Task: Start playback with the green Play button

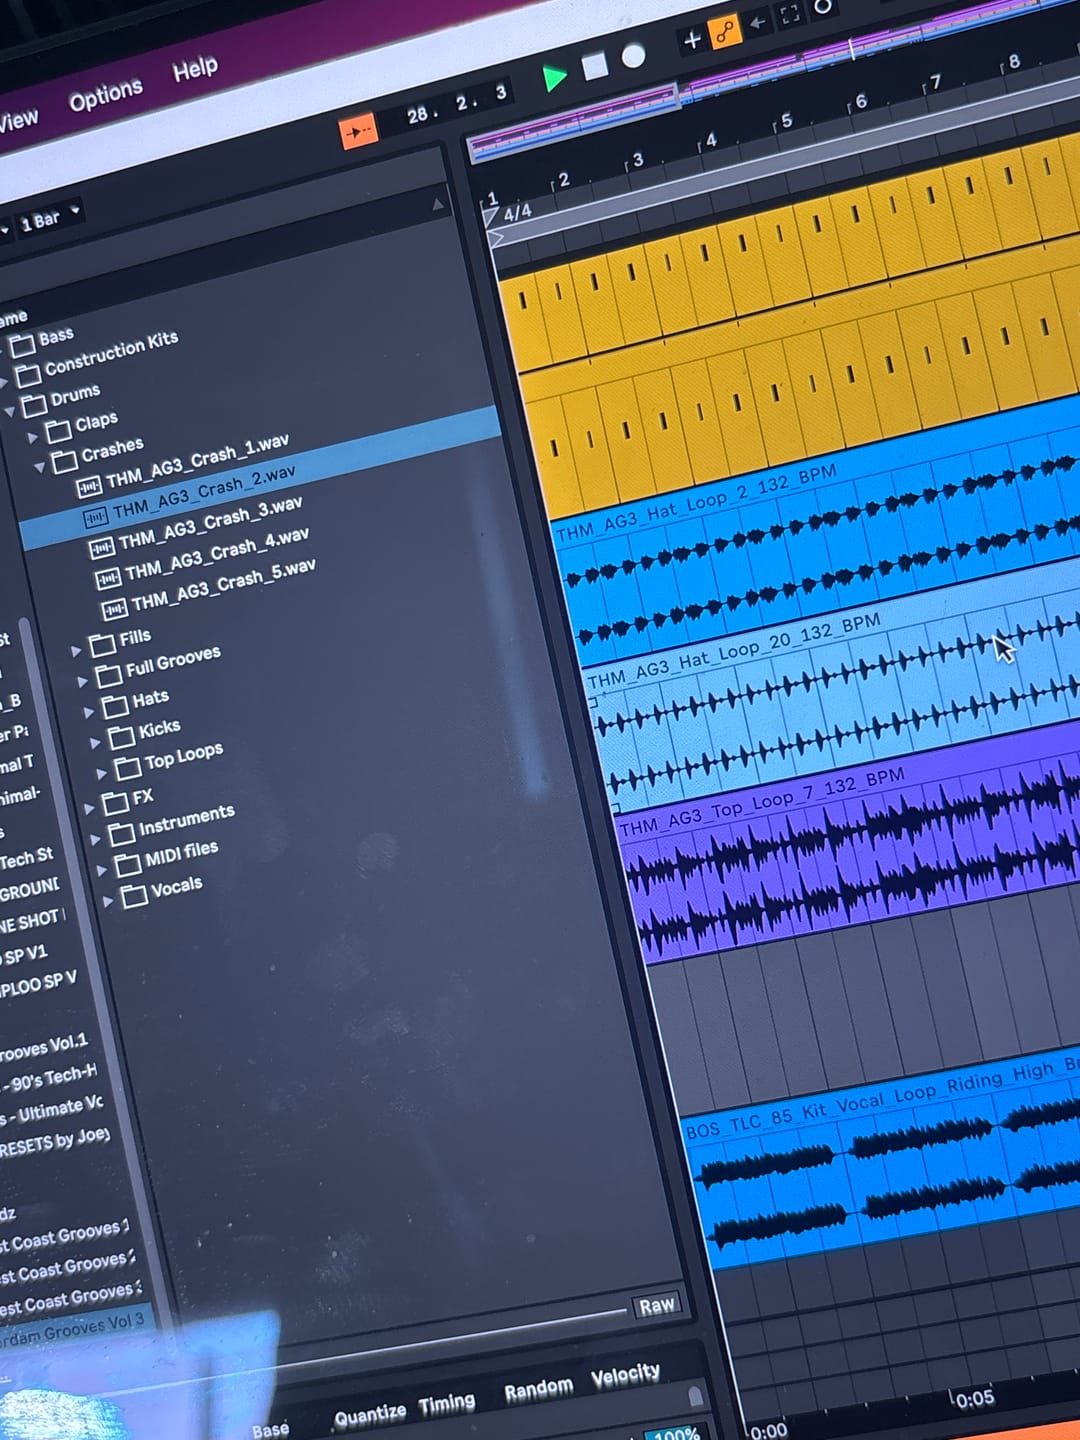Action: pos(553,78)
